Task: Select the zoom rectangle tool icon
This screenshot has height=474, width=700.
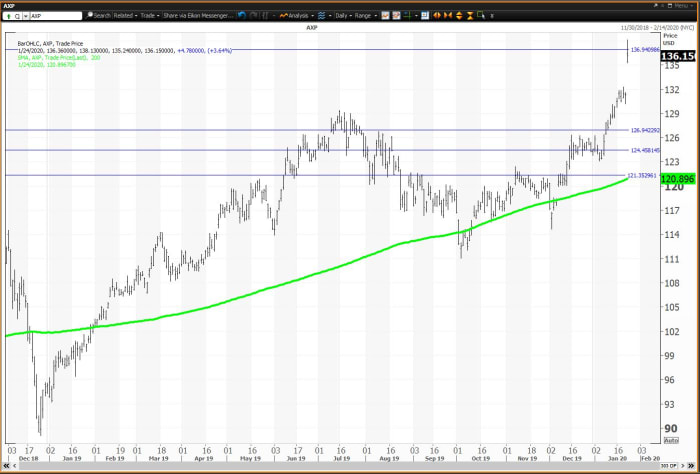Action: click(481, 16)
